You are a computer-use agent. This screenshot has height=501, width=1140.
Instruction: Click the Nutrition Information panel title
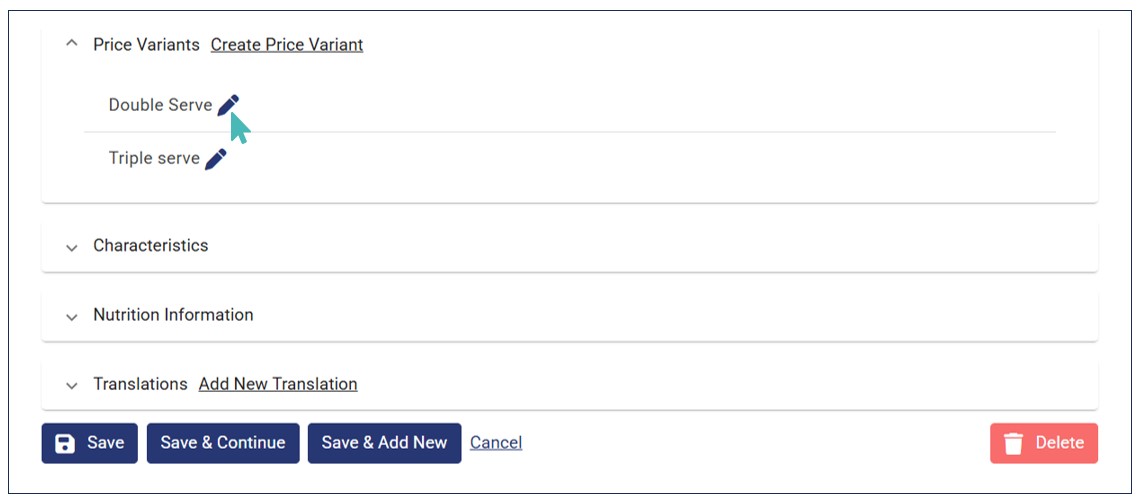[x=173, y=315]
